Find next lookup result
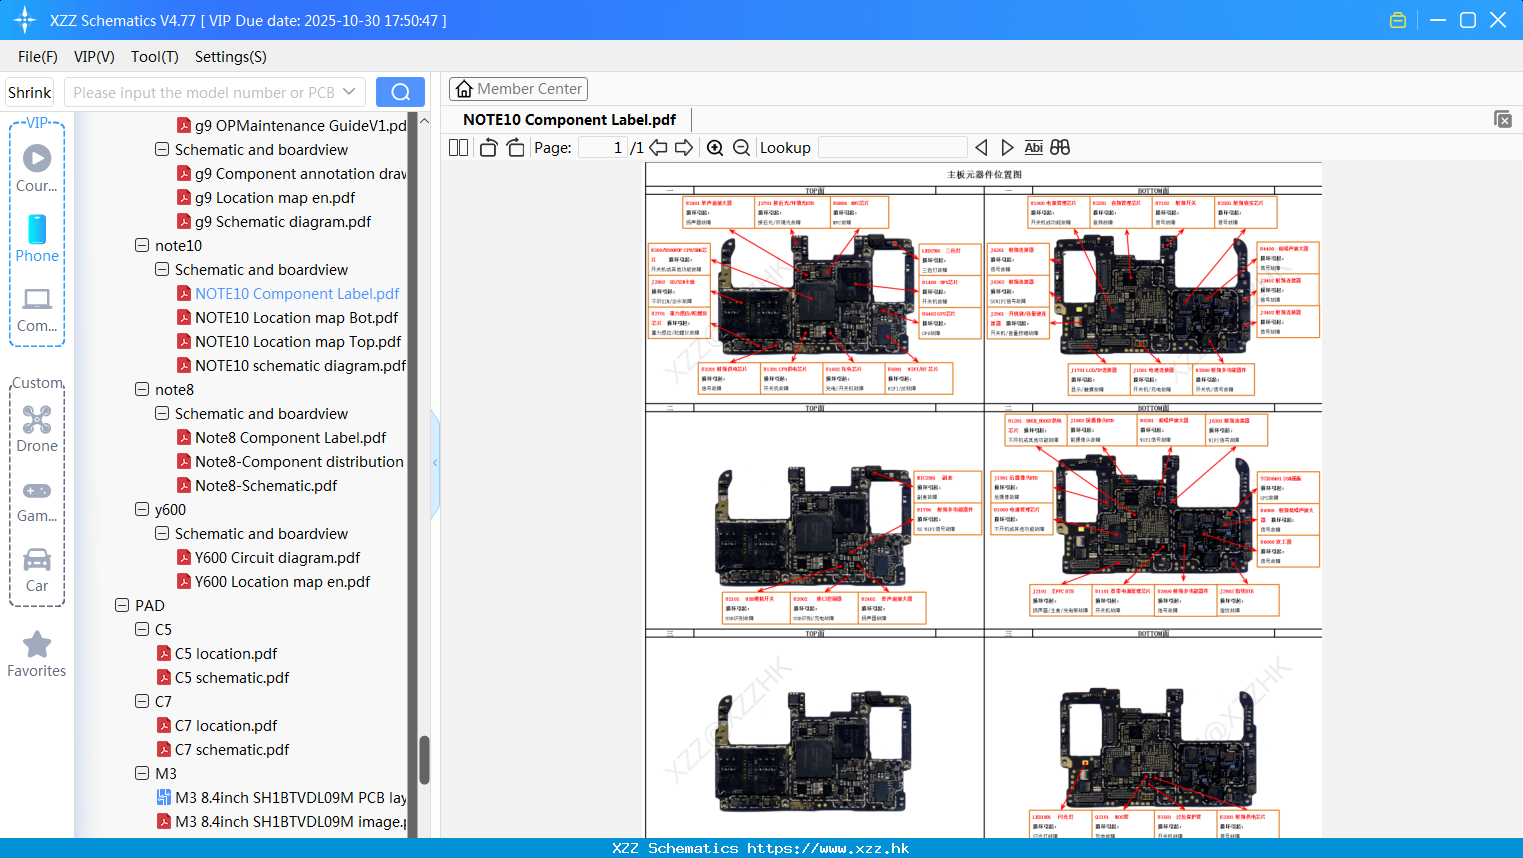 pos(1007,147)
